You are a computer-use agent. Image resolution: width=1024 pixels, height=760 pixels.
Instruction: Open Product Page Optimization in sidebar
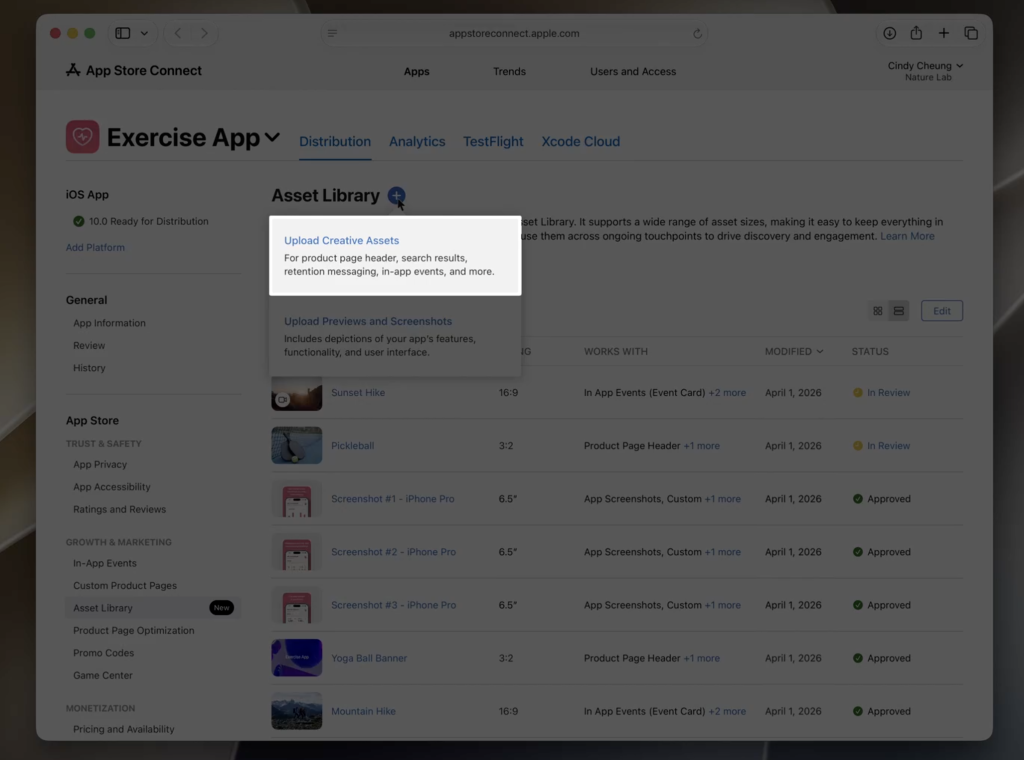(x=134, y=630)
